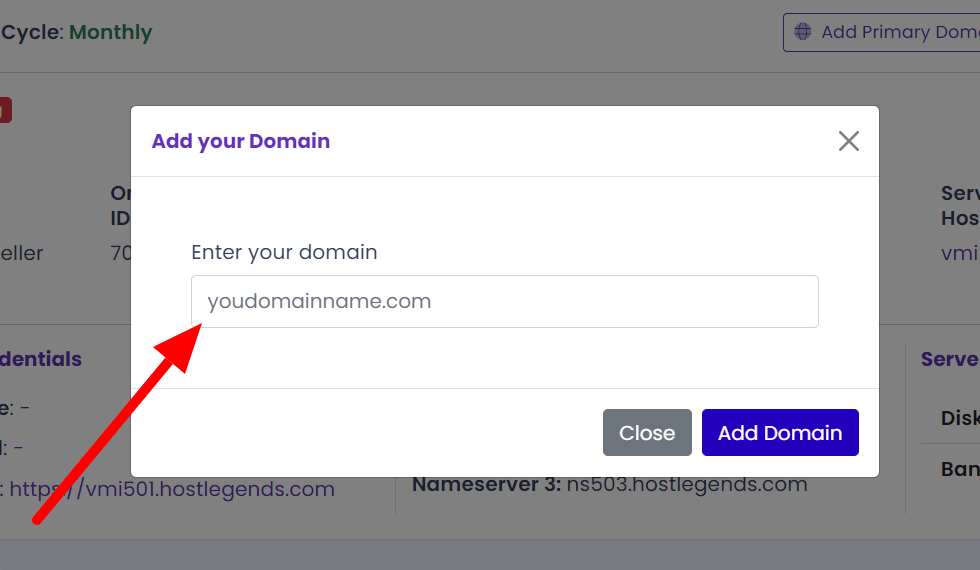
Task: Click the green Monthly billing cycle text
Action: coord(110,32)
